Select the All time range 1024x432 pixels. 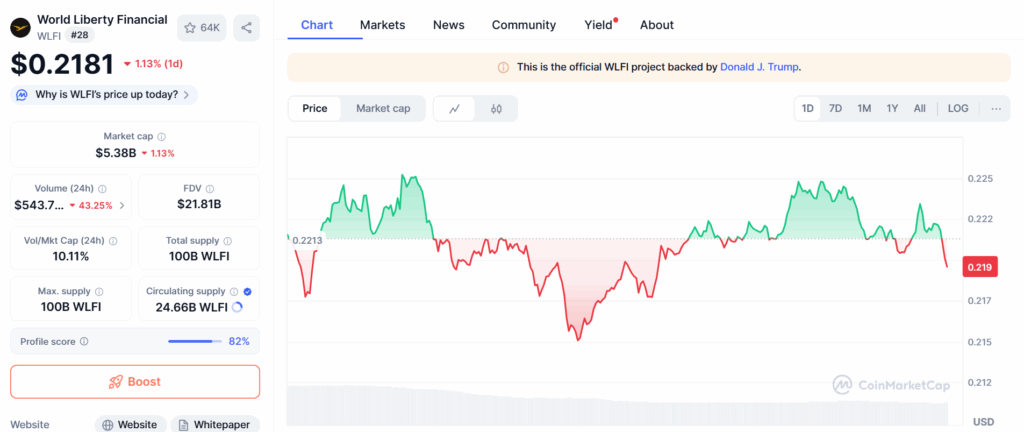pyautogui.click(x=920, y=109)
